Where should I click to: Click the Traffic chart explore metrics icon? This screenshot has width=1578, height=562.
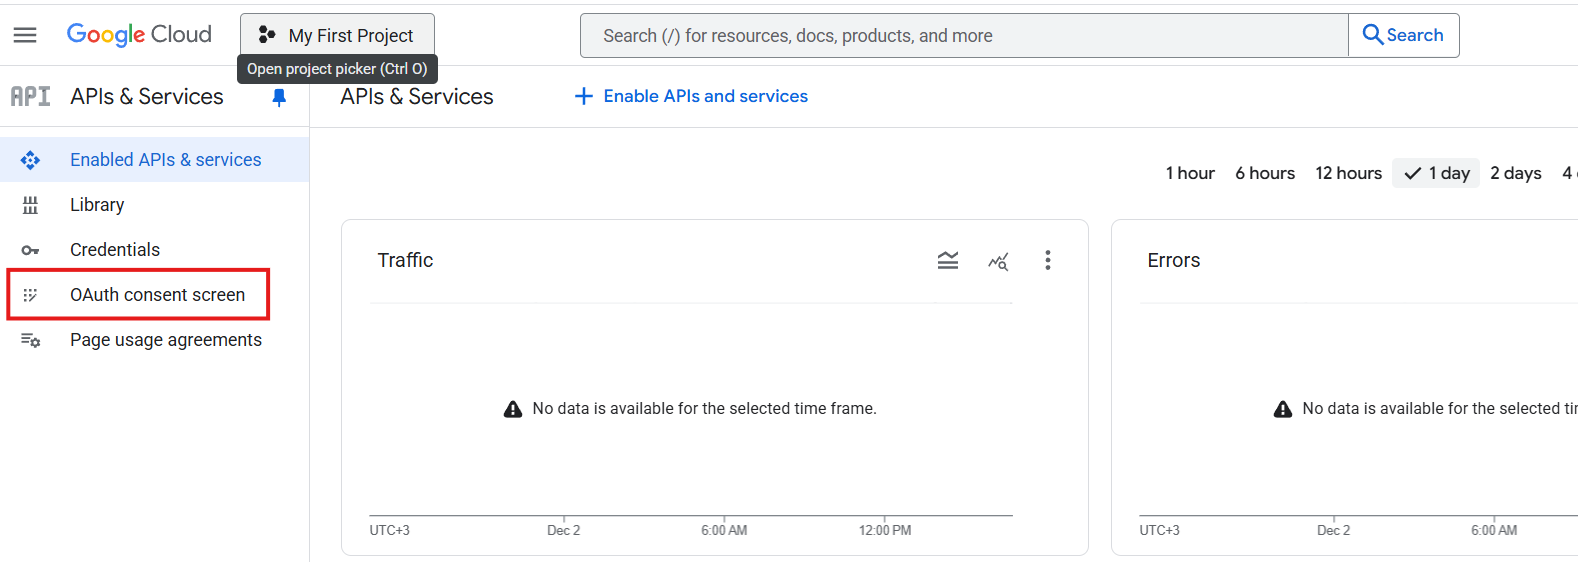coord(998,261)
